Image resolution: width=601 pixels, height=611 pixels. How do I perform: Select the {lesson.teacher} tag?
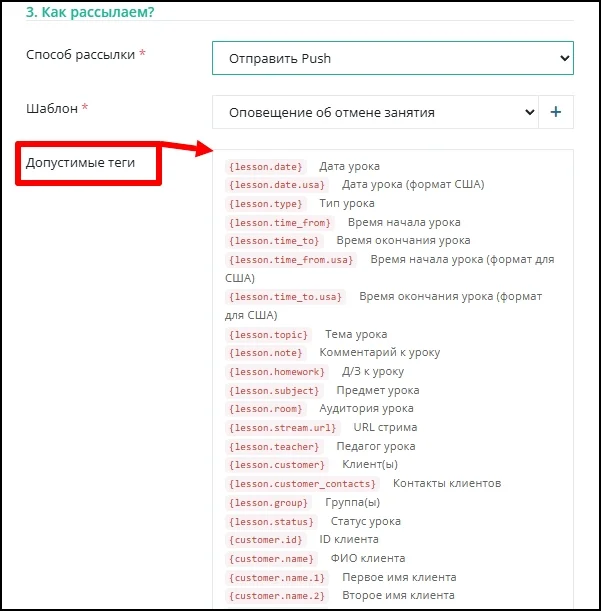[x=274, y=447]
